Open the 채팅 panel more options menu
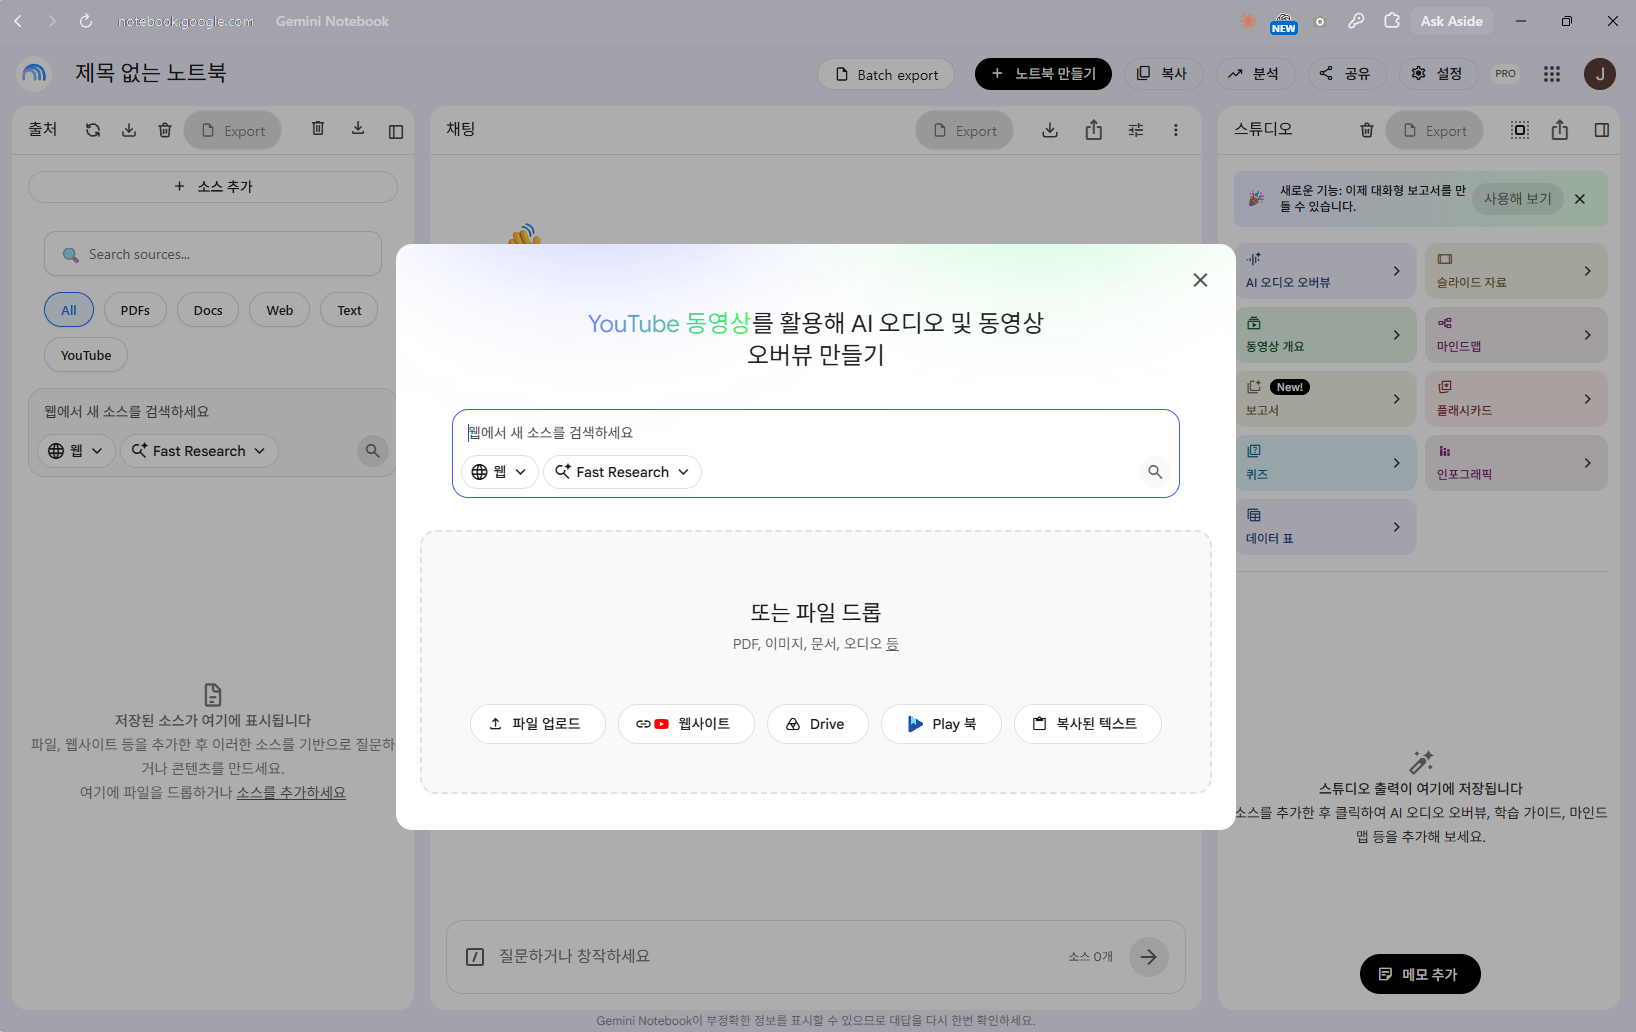This screenshot has width=1636, height=1032. pyautogui.click(x=1176, y=130)
